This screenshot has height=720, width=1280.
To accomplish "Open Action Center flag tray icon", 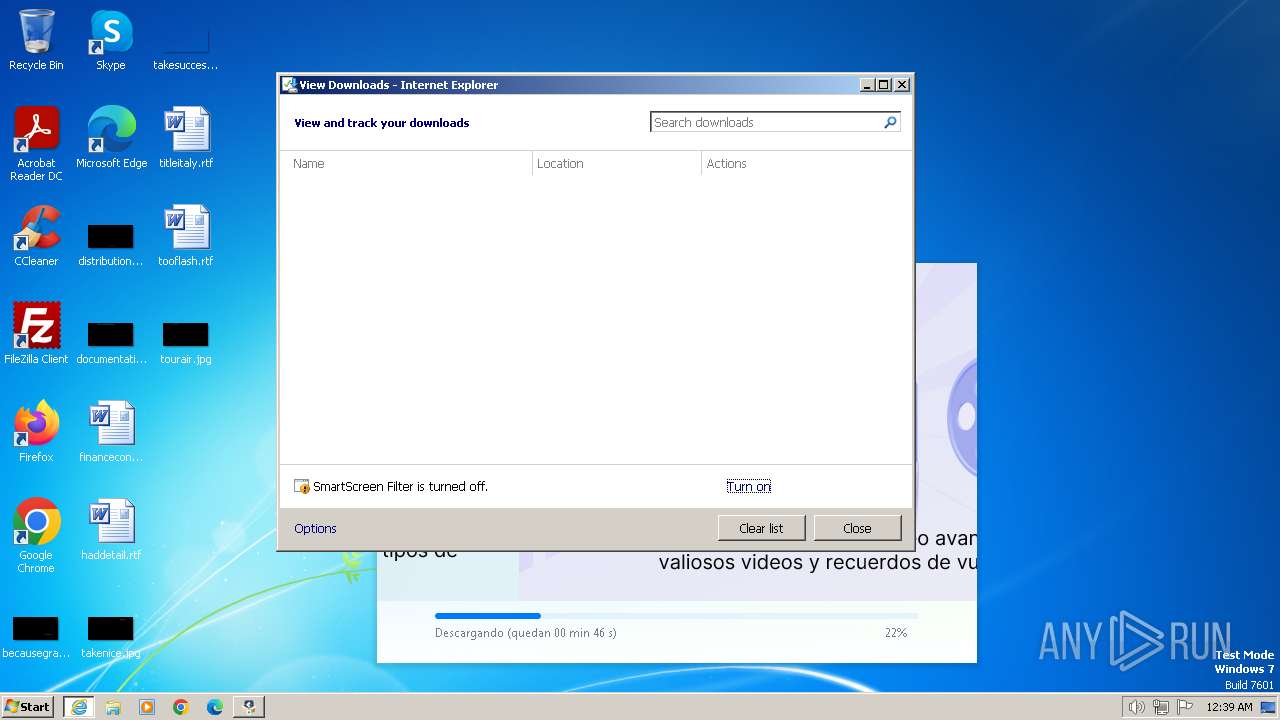I will [1185, 707].
